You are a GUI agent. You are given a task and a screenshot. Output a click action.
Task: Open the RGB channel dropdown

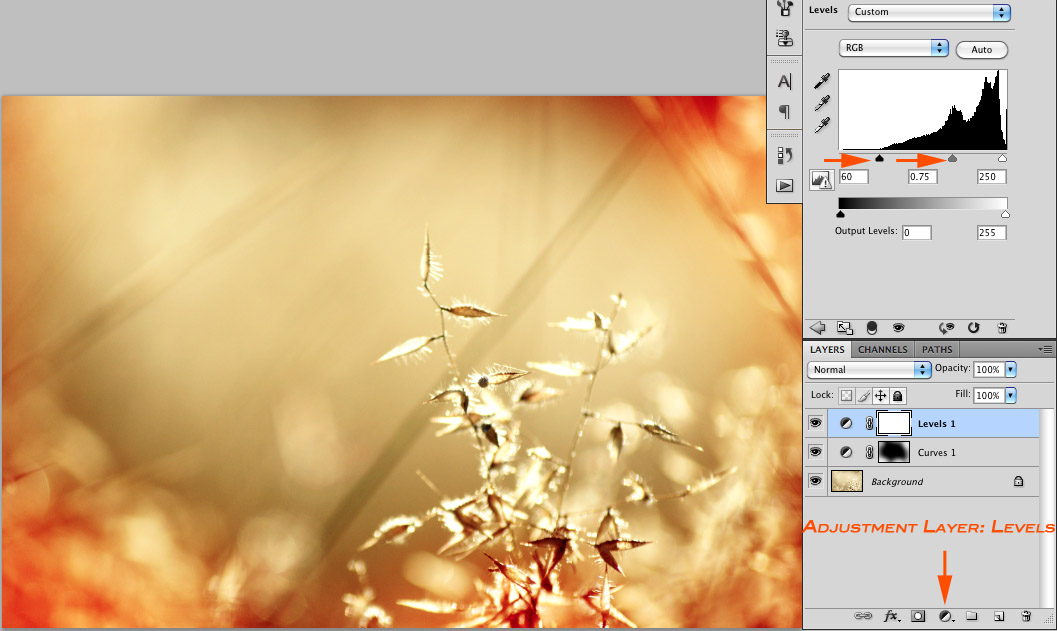point(893,48)
